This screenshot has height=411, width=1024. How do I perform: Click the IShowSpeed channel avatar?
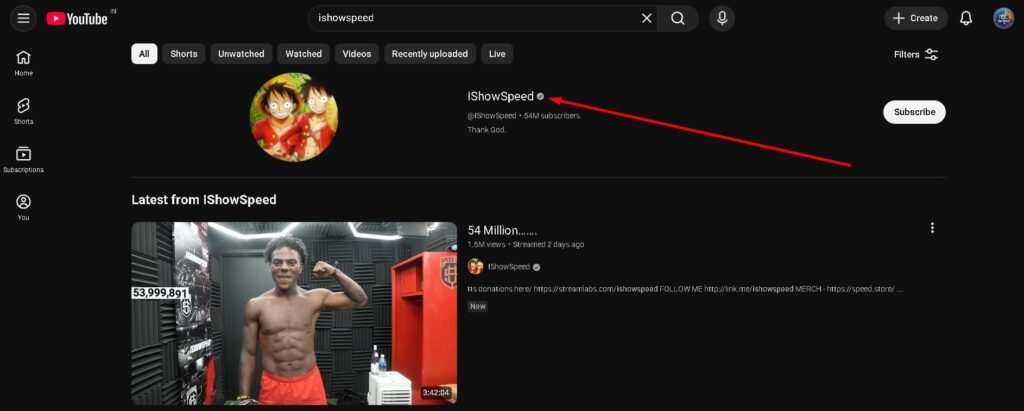point(295,117)
